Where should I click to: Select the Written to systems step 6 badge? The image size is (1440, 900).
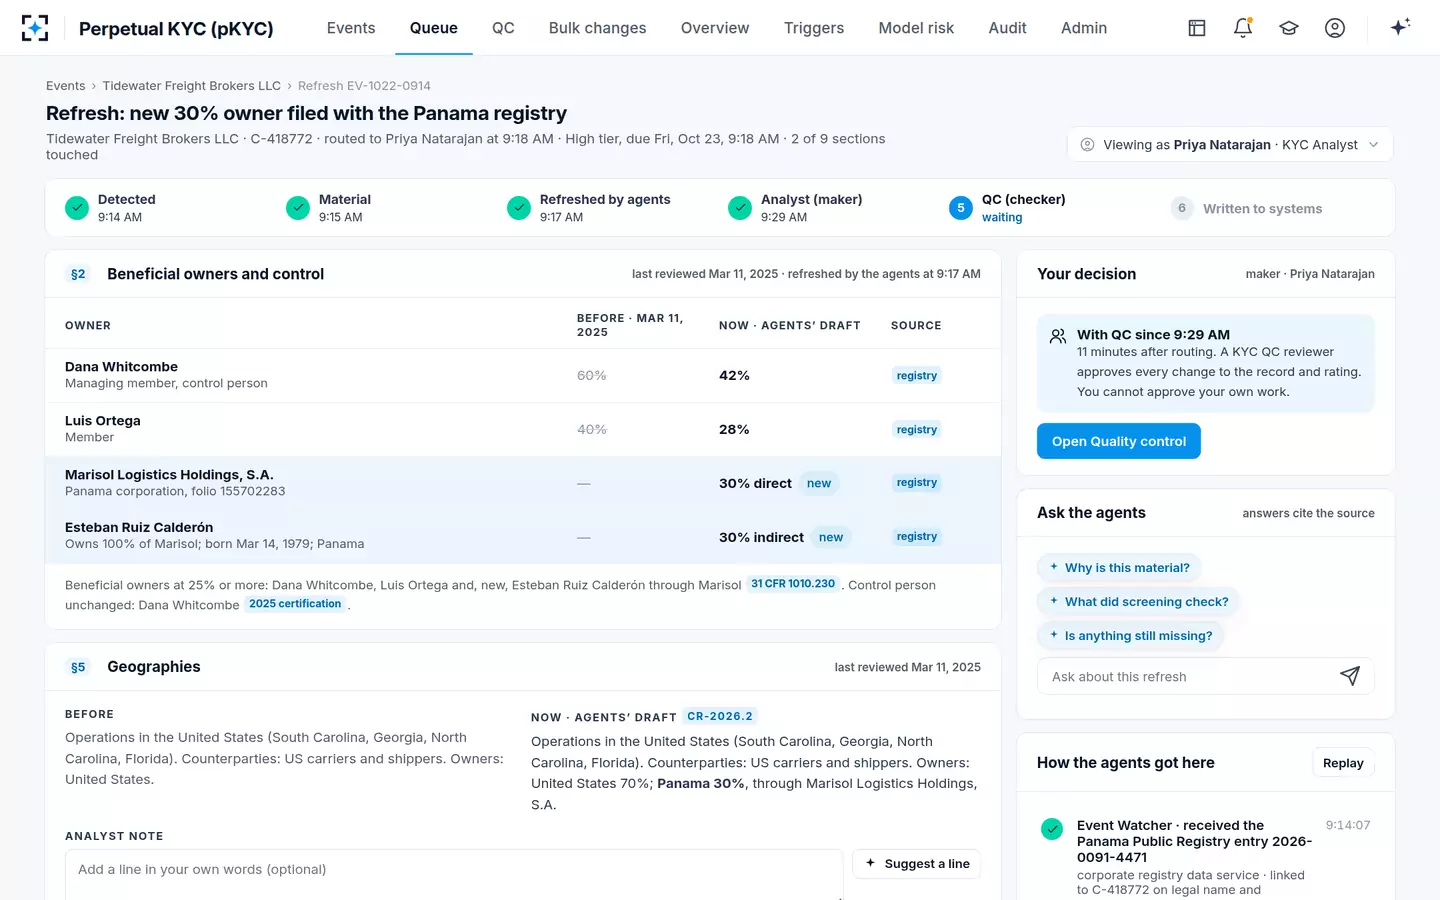[1182, 208]
